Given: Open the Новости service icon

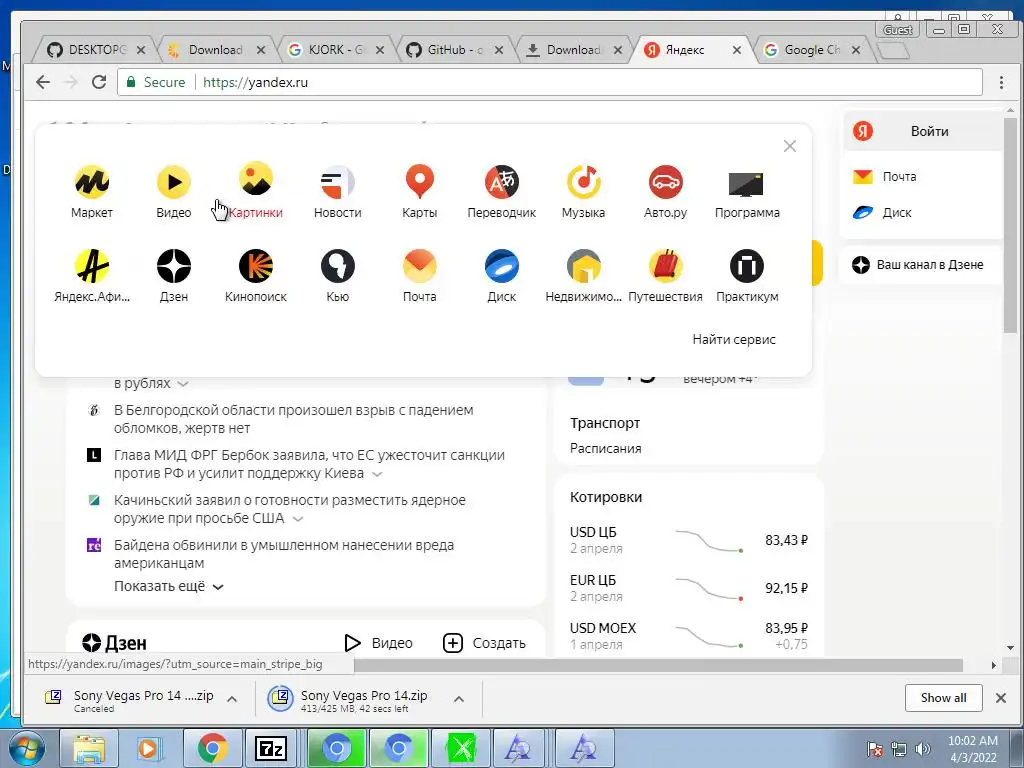Looking at the screenshot, I should coord(338,182).
